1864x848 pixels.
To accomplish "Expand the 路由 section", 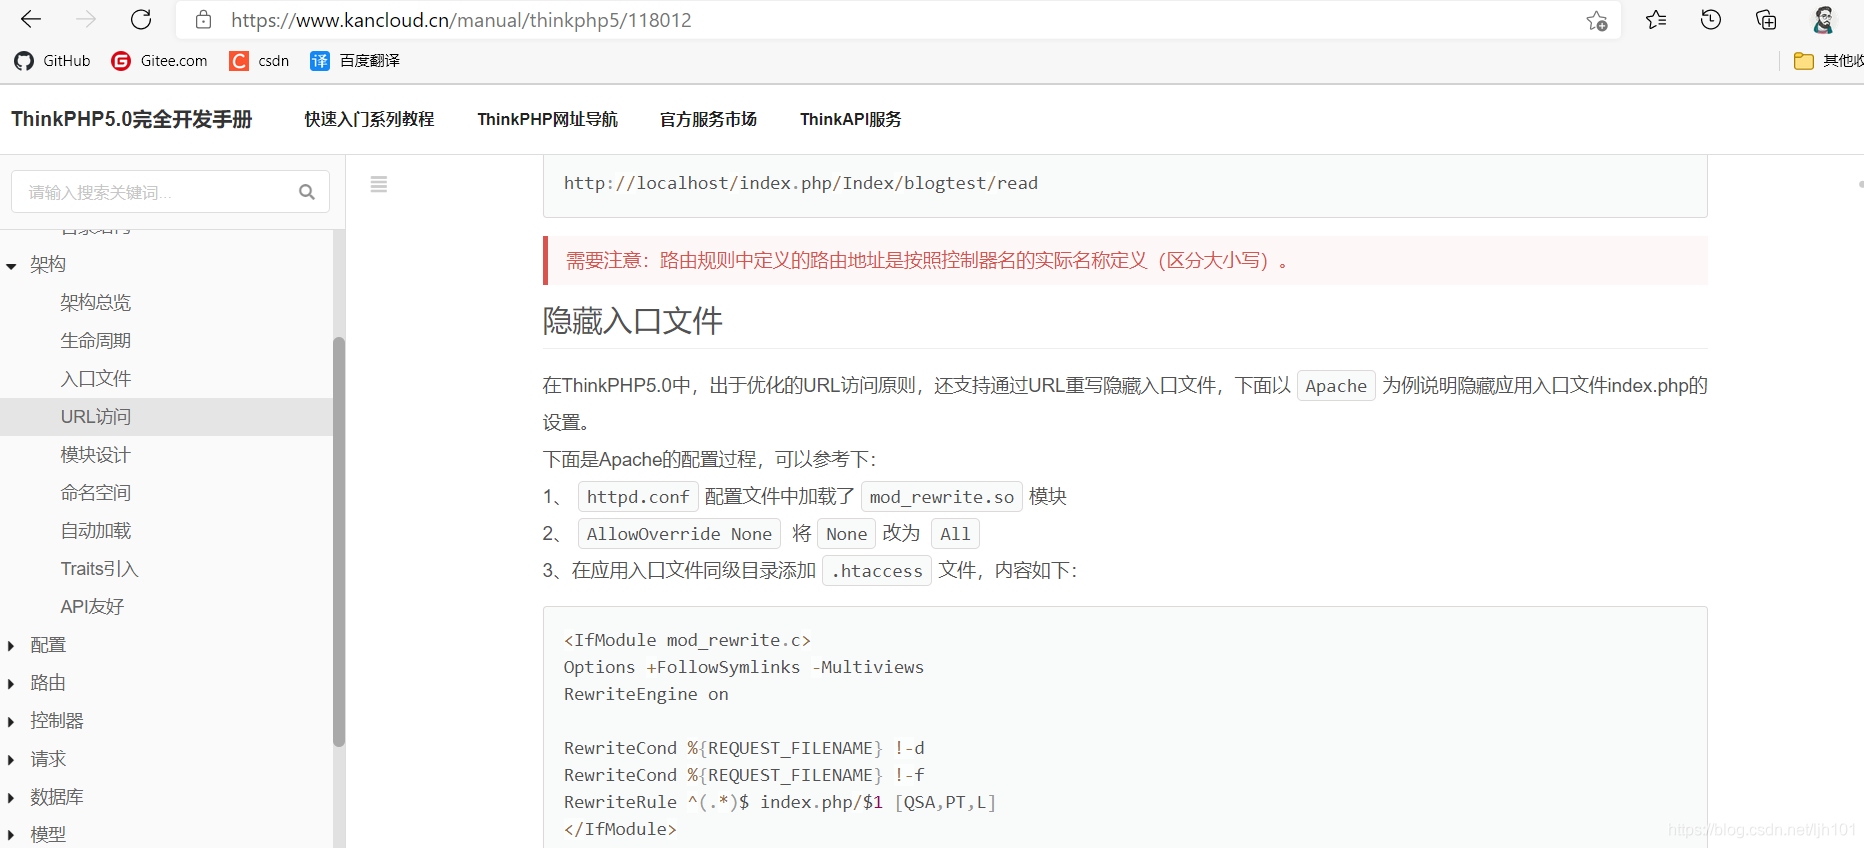I will (x=11, y=684).
